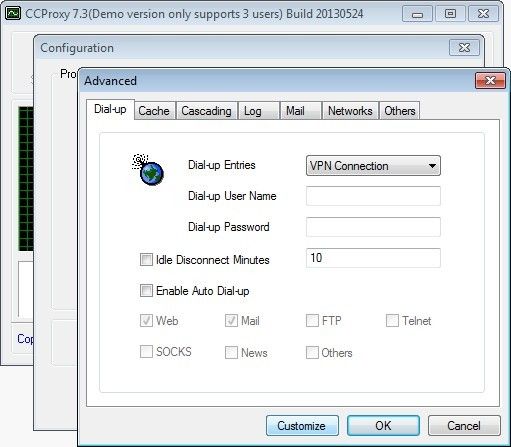Enable Idle Disconnect Minutes checkbox
Screen dimensions: 511x447
tap(146, 260)
